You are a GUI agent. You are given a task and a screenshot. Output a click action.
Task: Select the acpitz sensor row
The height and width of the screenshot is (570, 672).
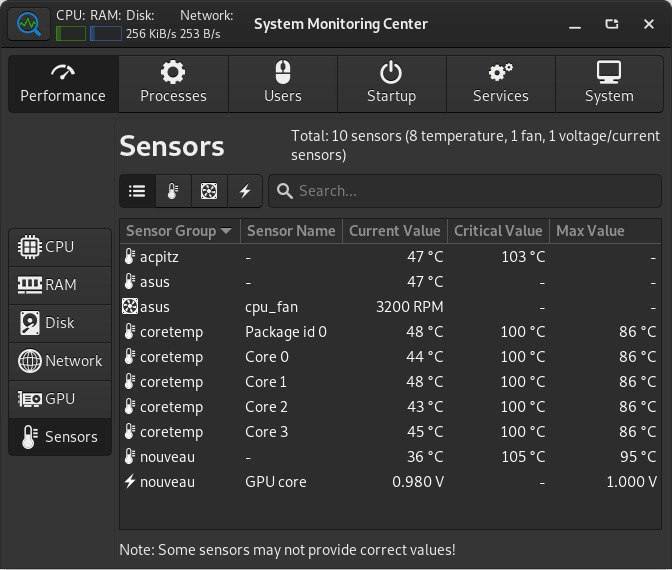click(390, 257)
